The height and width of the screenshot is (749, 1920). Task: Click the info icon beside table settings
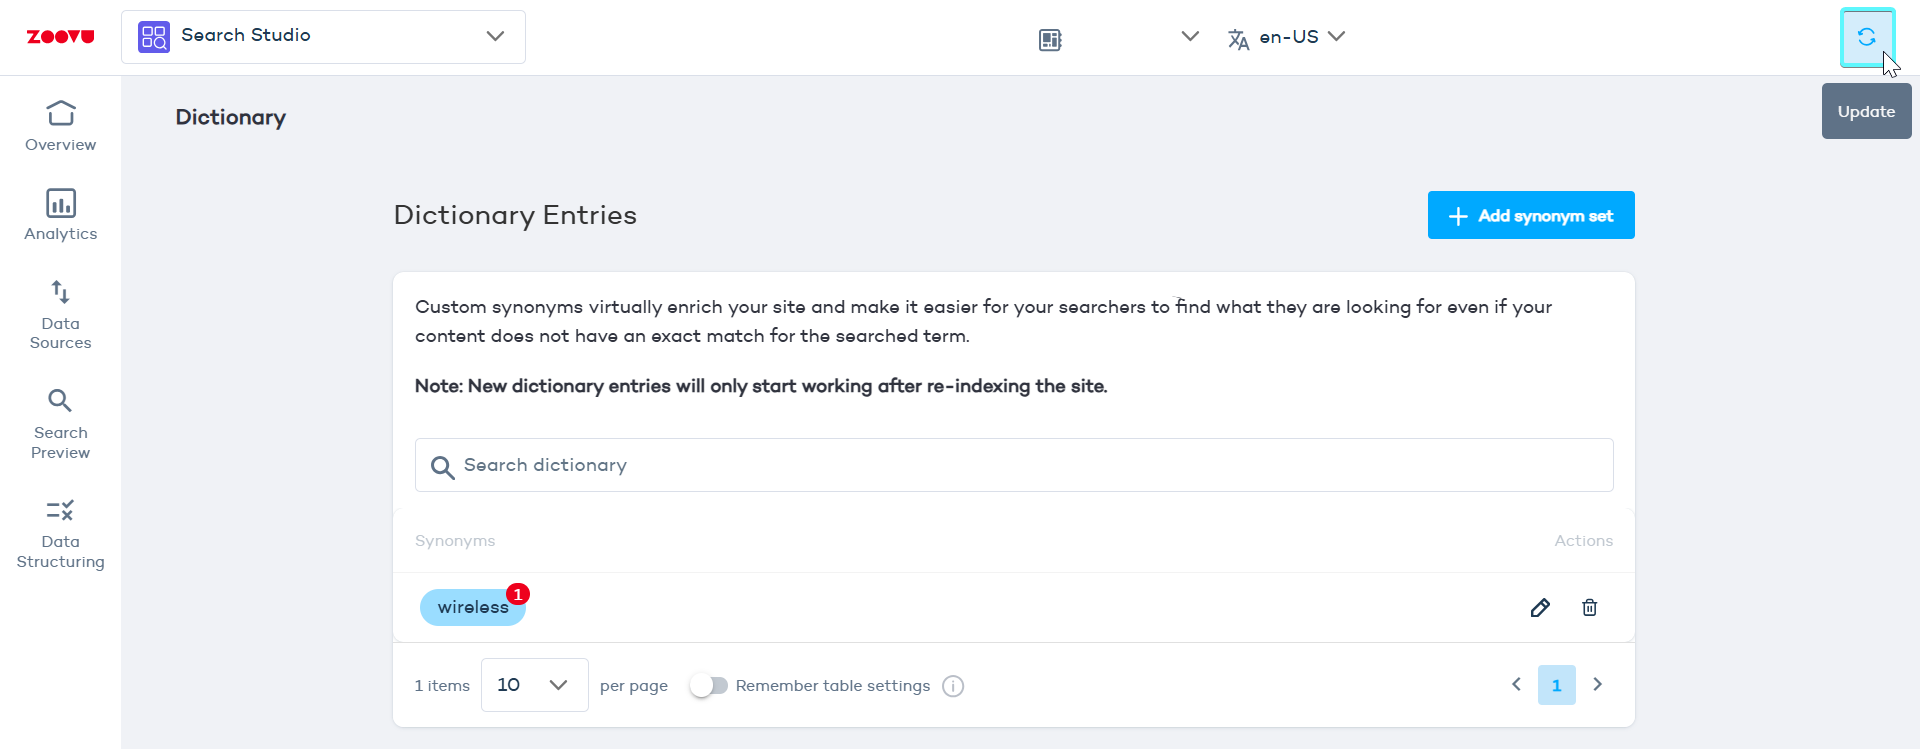coord(953,686)
